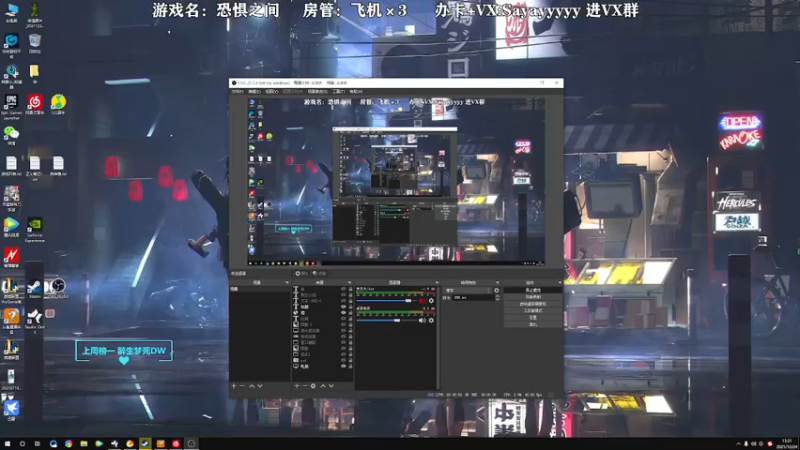The height and width of the screenshot is (450, 800).
Task: Click the transition duration stepper arrows
Action: coord(497,297)
